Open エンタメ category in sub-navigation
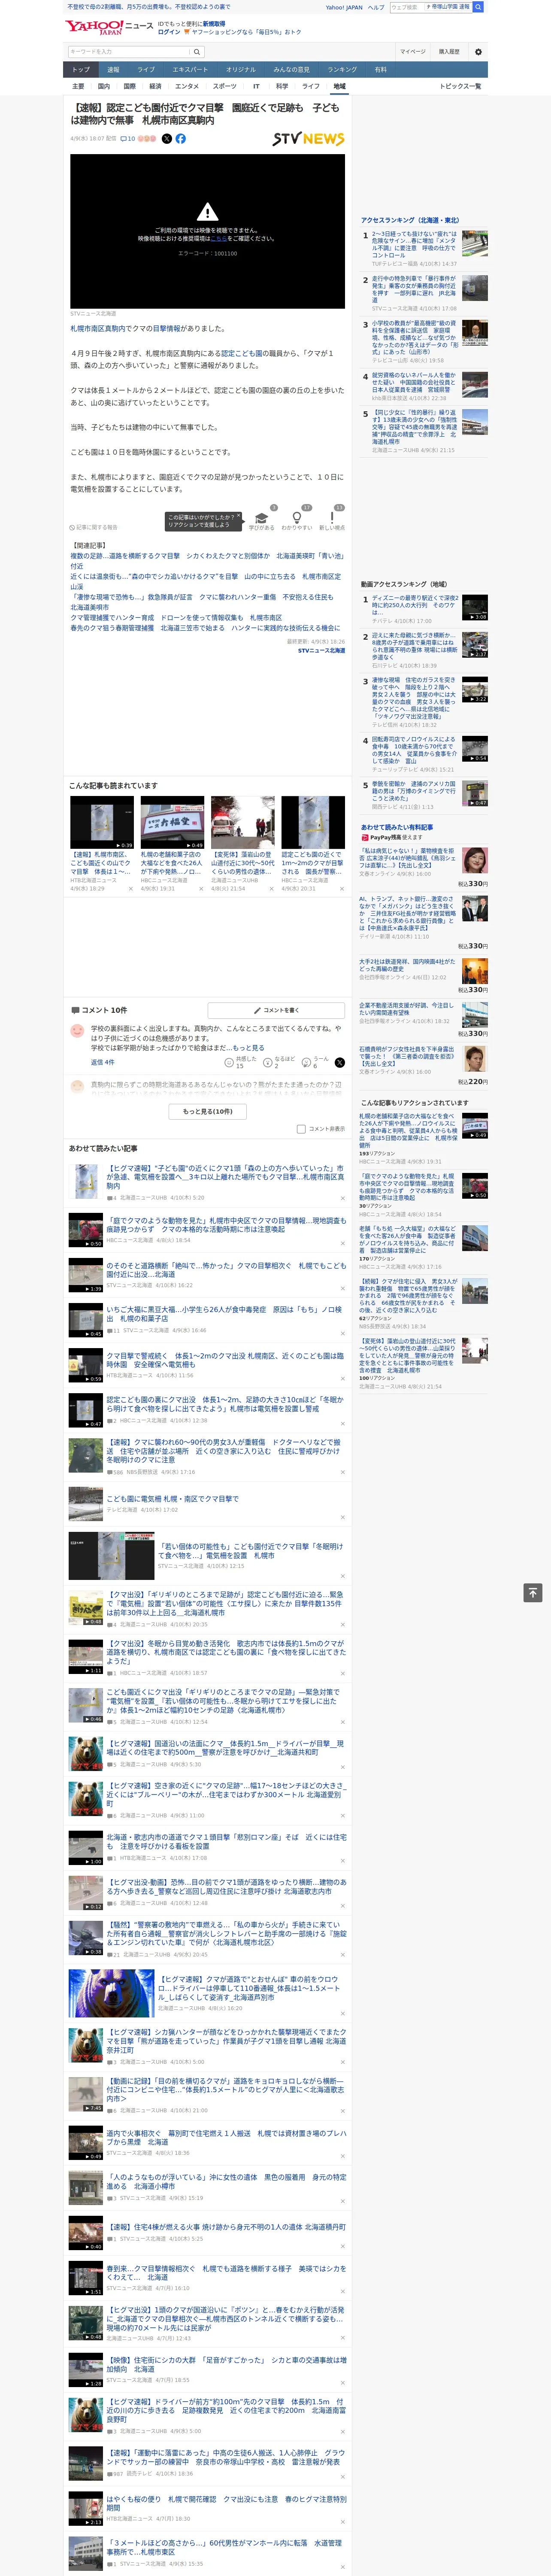 [187, 86]
